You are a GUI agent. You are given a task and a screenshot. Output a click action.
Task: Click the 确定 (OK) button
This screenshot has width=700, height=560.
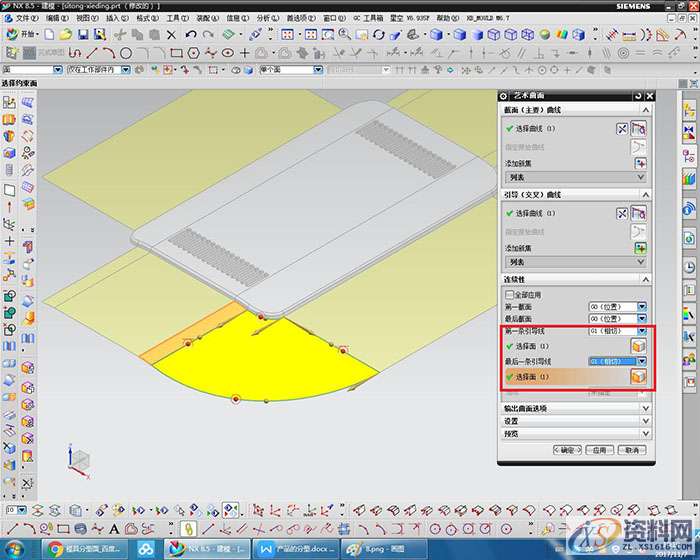click(568, 450)
